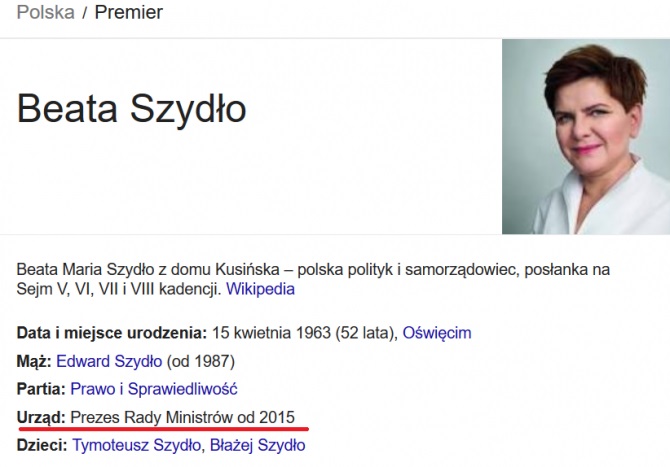Image resolution: width=670 pixels, height=467 pixels.
Task: Follow the Oświęcim birthplace link
Action: click(437, 332)
